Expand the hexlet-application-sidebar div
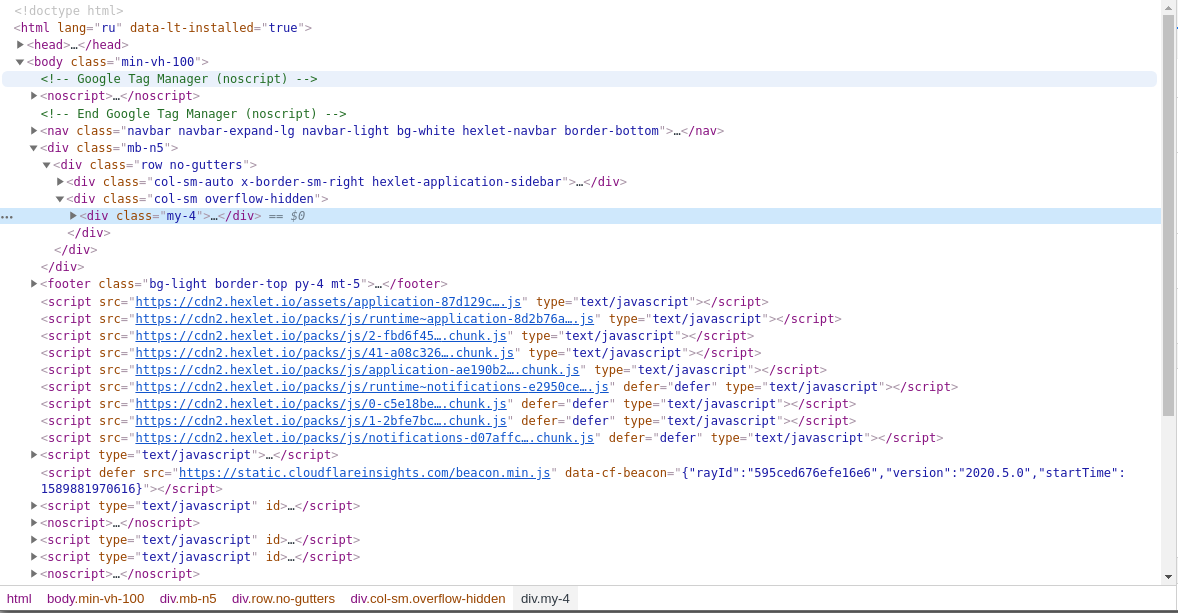The width and height of the screenshot is (1178, 613). [60, 181]
